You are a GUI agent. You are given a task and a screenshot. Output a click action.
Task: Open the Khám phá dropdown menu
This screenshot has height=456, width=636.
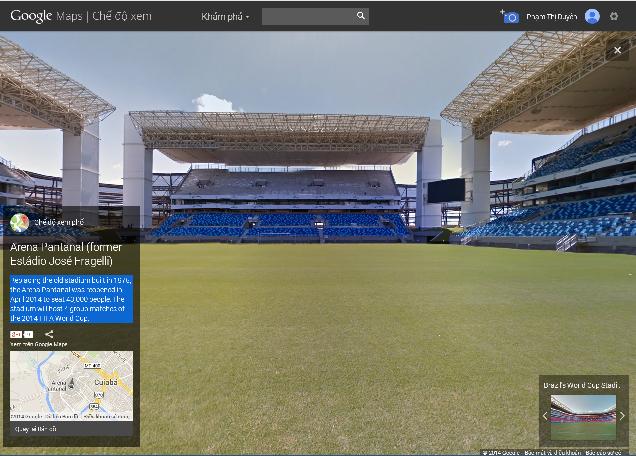click(225, 16)
